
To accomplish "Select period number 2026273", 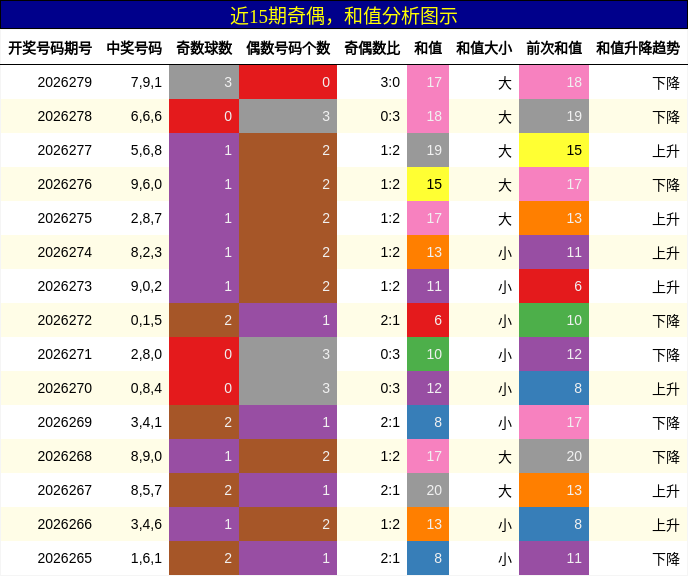I will click(64, 286).
